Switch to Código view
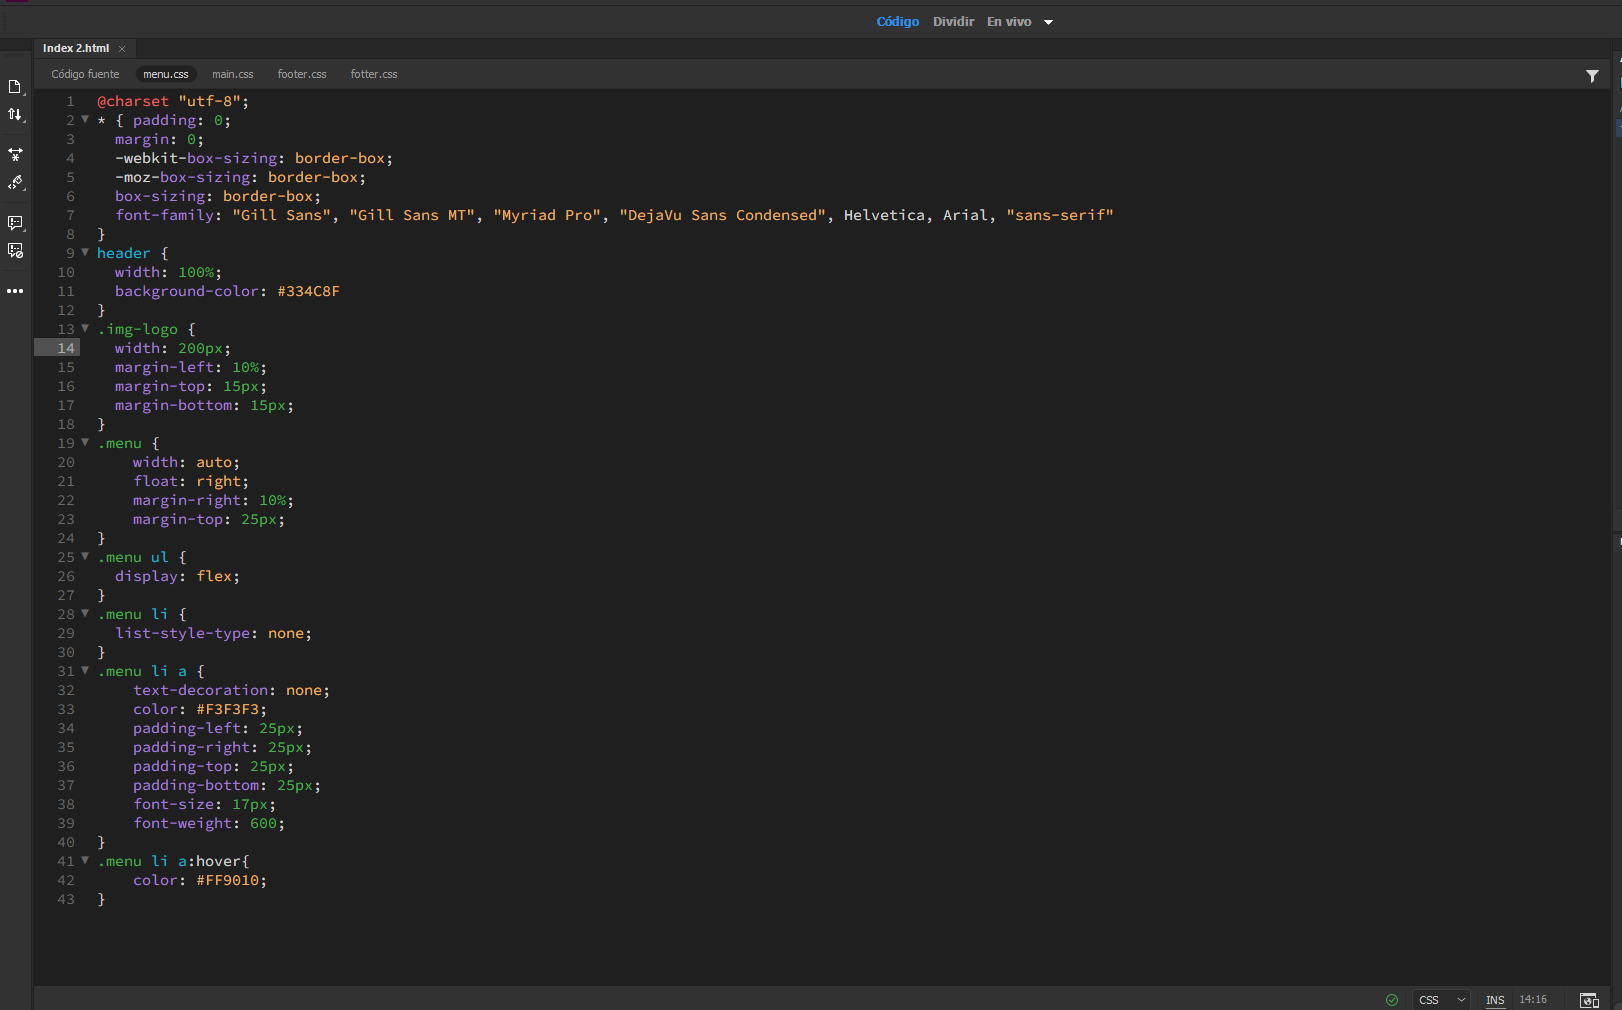 tap(898, 21)
